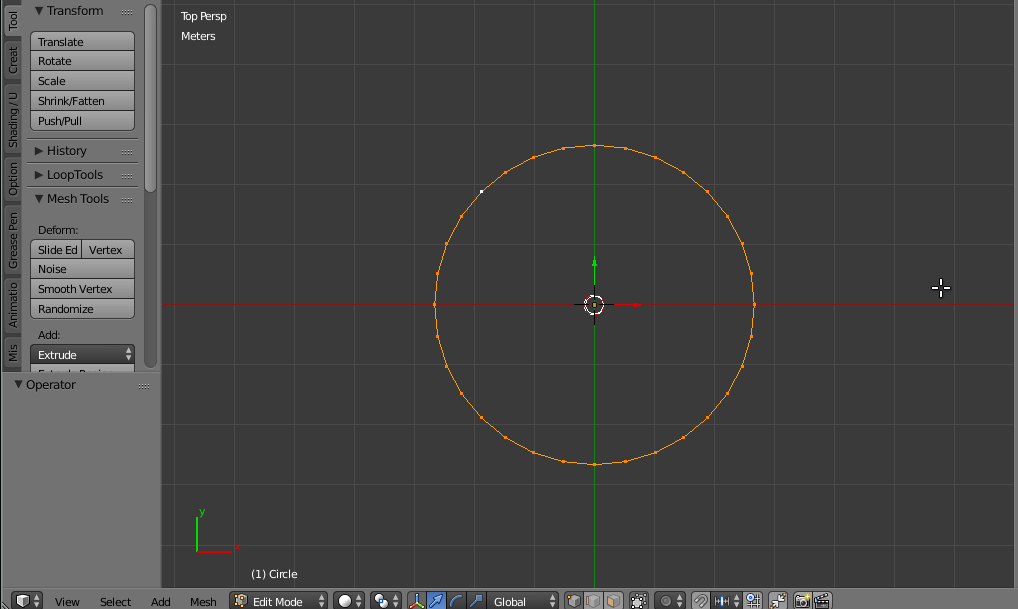The width and height of the screenshot is (1018, 609).
Task: Open the Add menu
Action: pyautogui.click(x=160, y=601)
